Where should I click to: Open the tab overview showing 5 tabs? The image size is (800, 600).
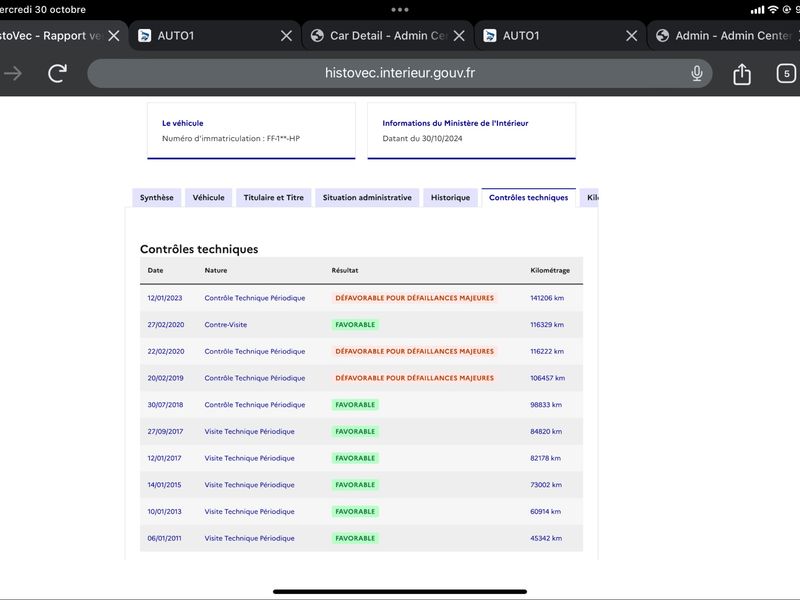pos(786,73)
